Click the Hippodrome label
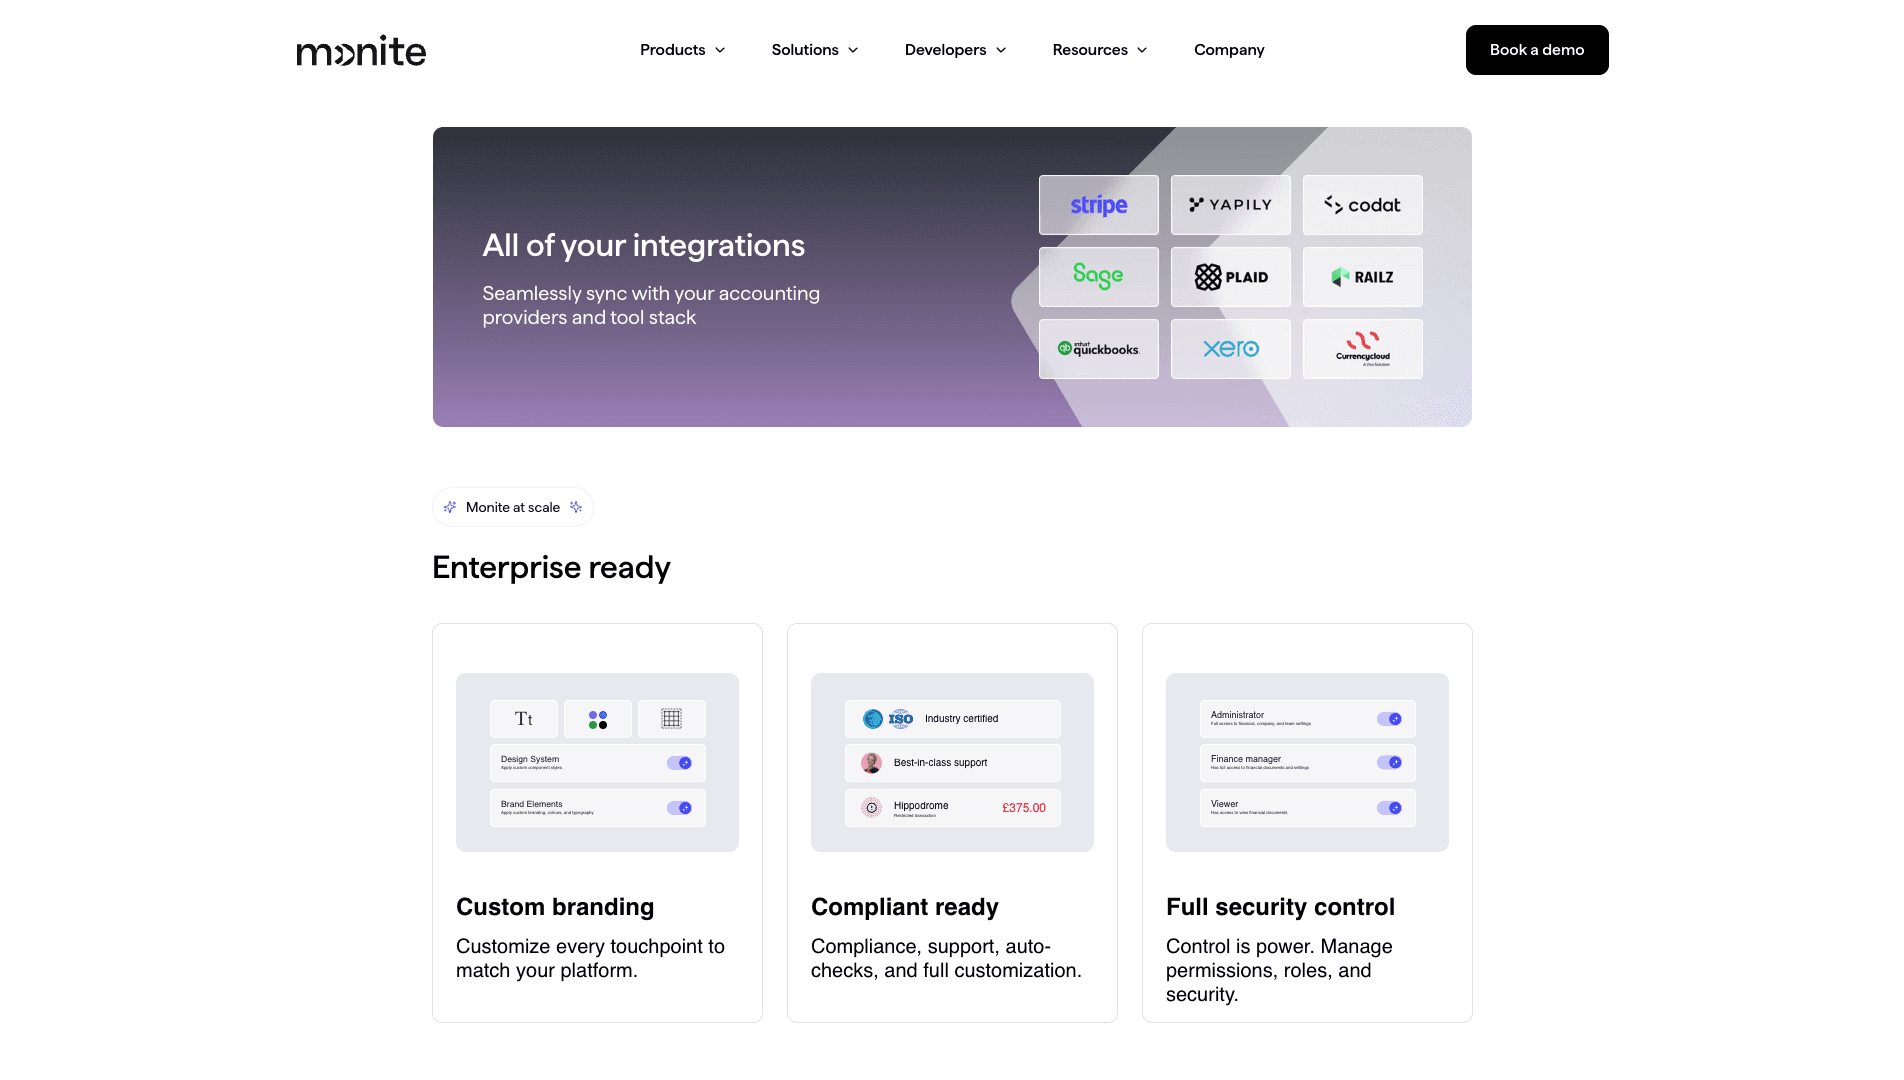The width and height of the screenshot is (1904, 1080). point(921,806)
